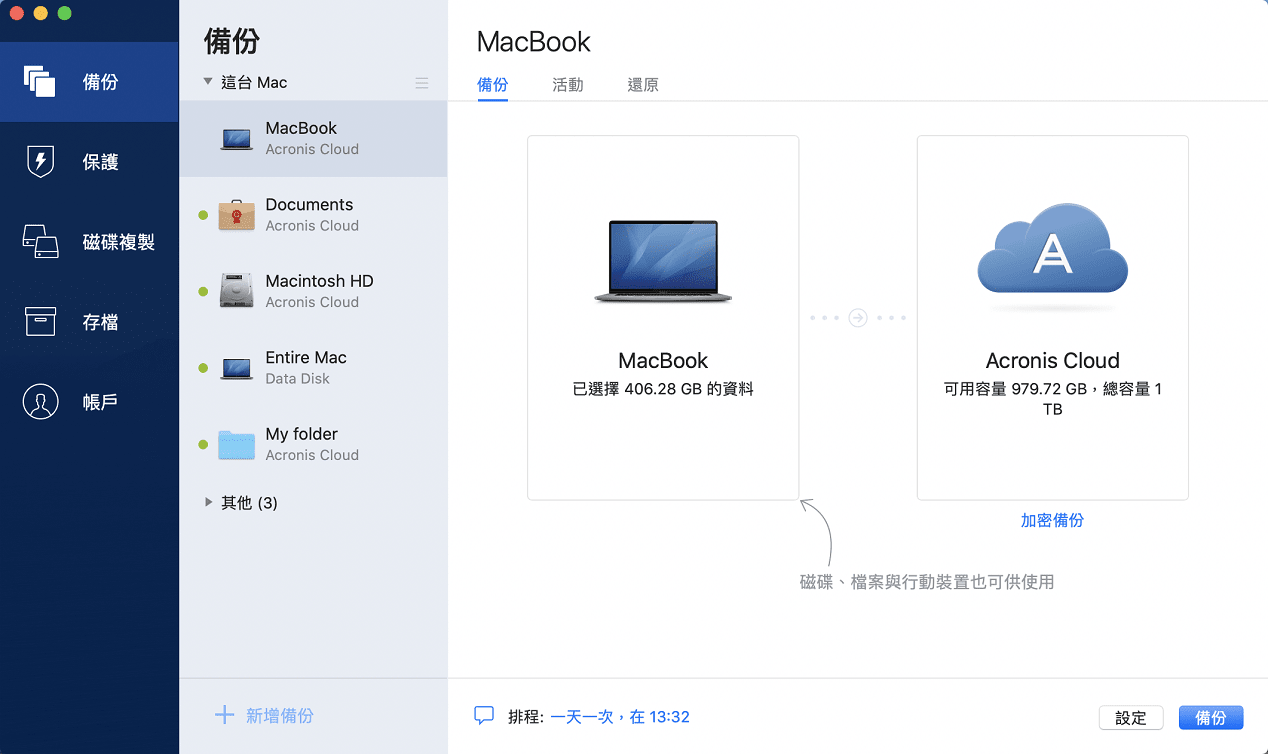
Task: Click the green status dot beside My folder
Action: point(203,445)
